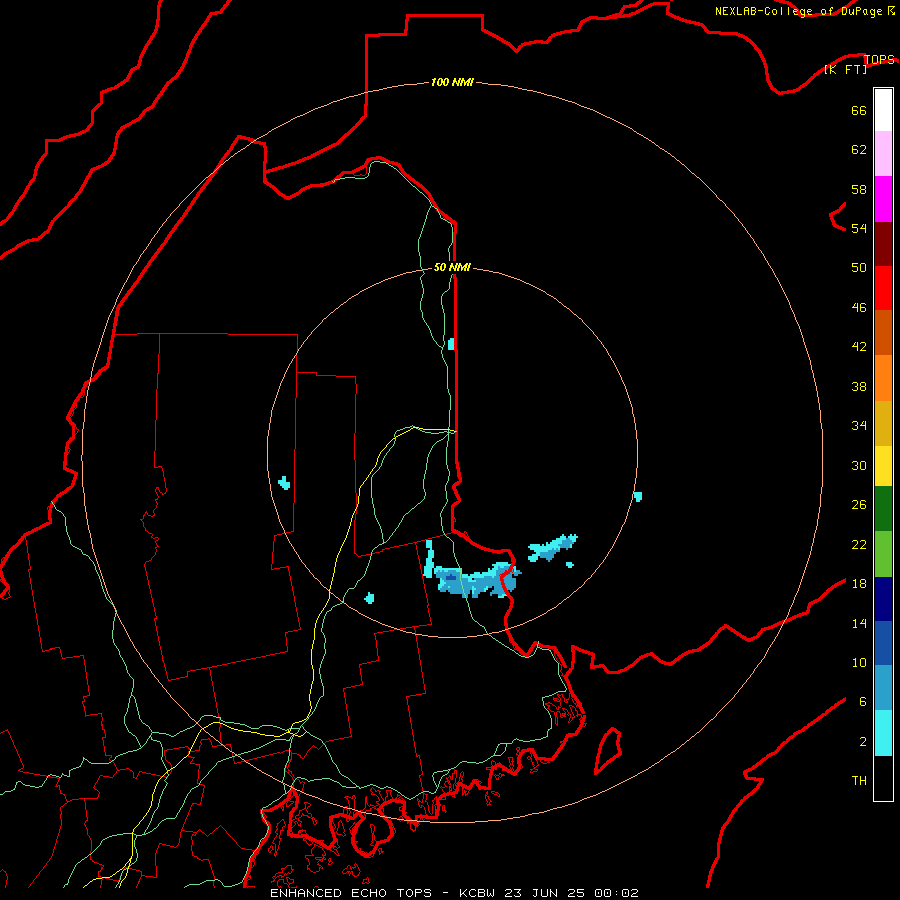Click legend value "30"
900x900 pixels.
(859, 465)
